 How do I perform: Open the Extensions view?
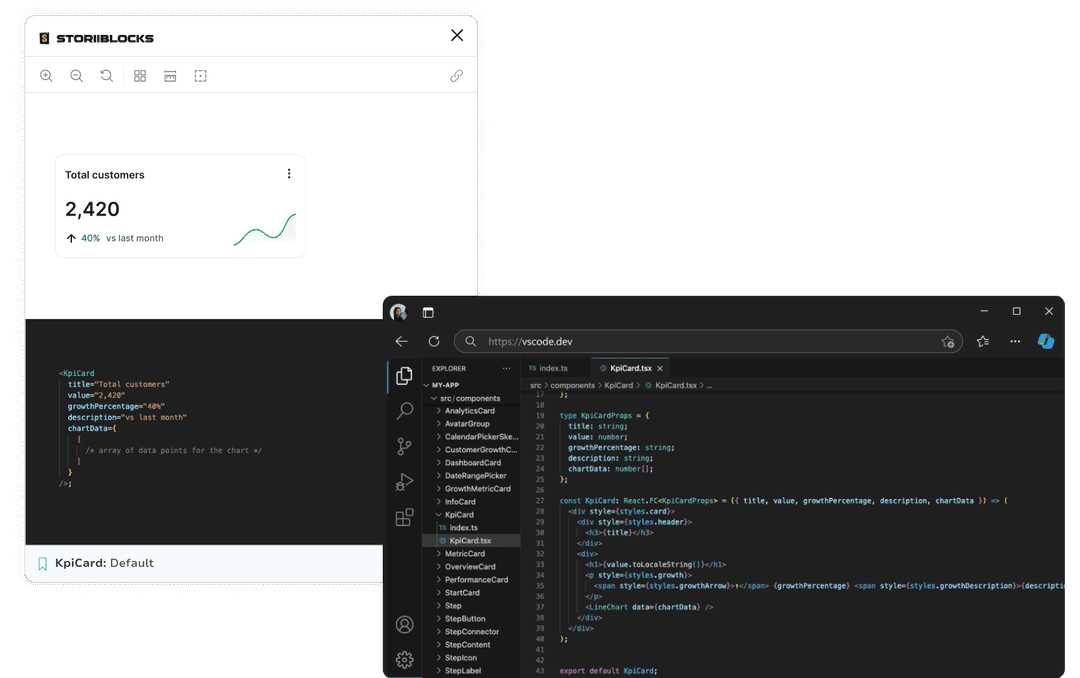(x=404, y=517)
